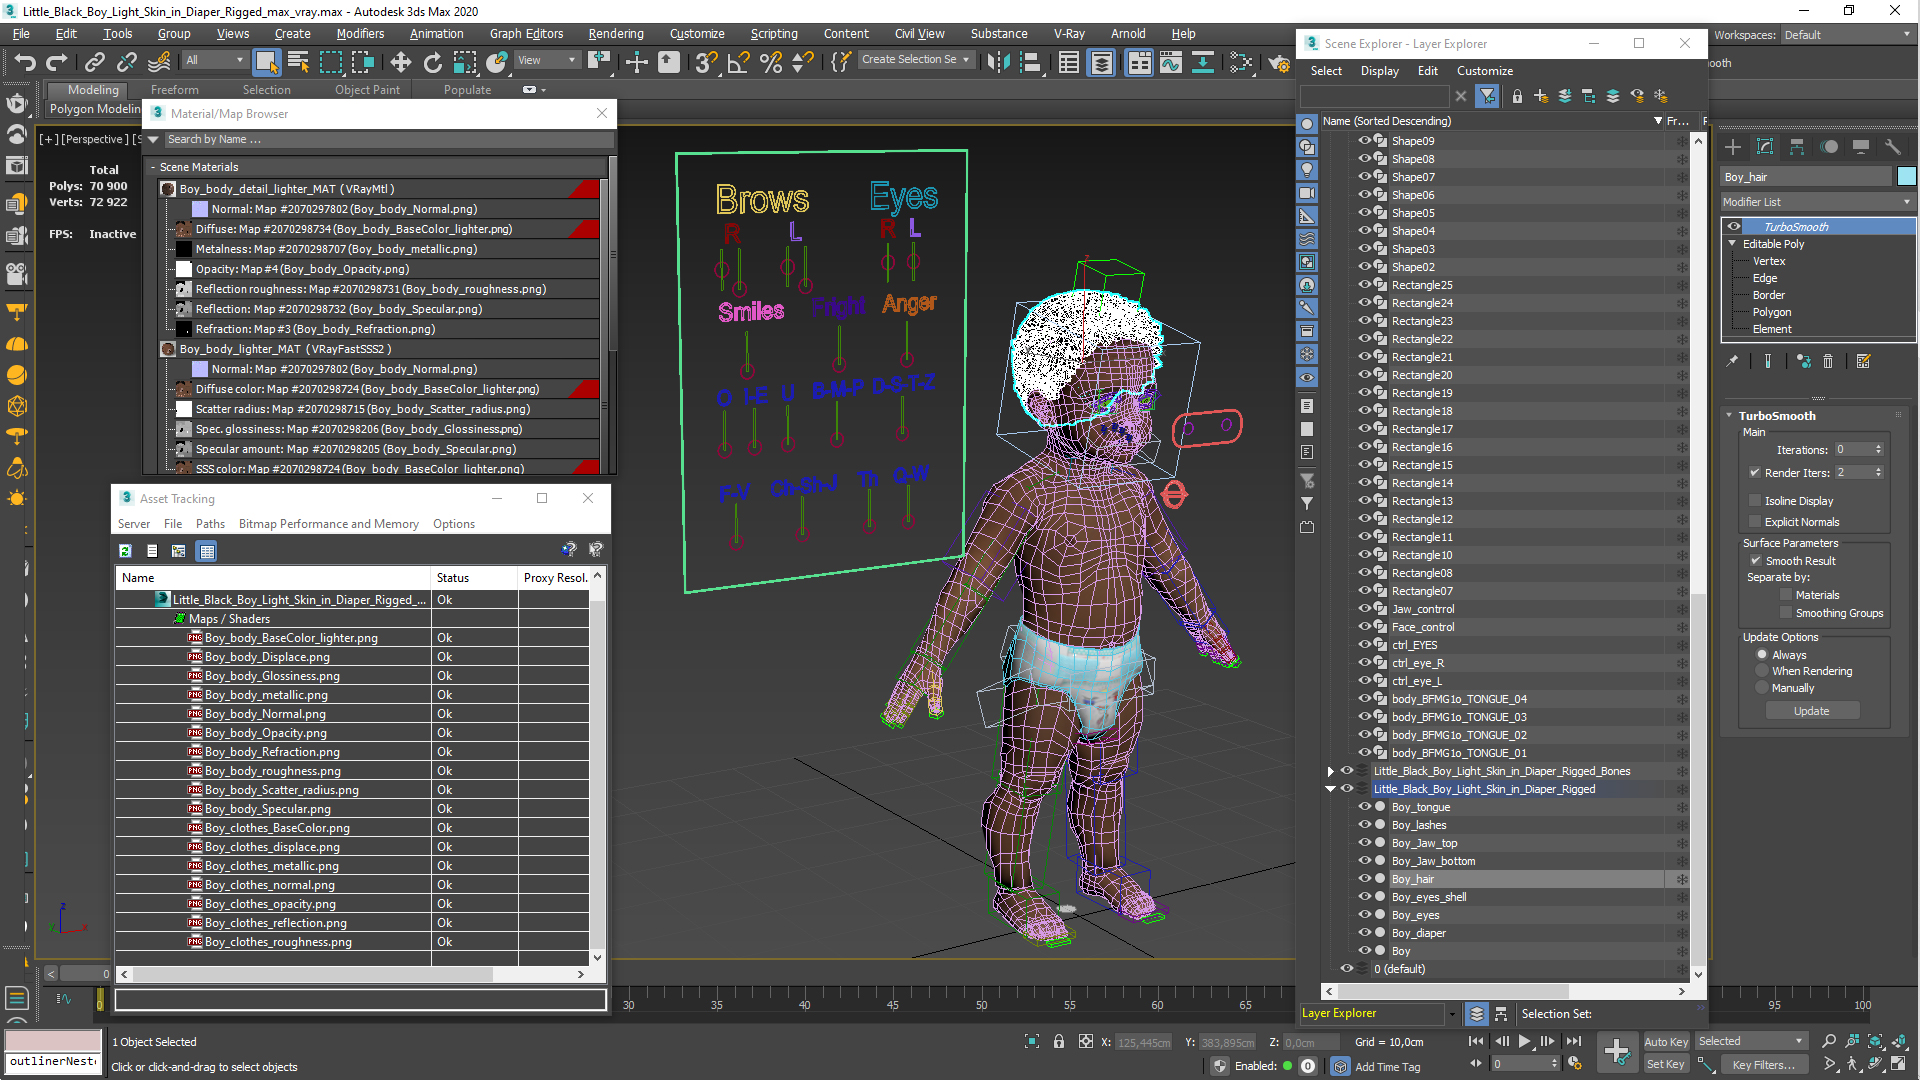The width and height of the screenshot is (1920, 1080).
Task: Open the Curve Editor from toolbar
Action: 1171,62
